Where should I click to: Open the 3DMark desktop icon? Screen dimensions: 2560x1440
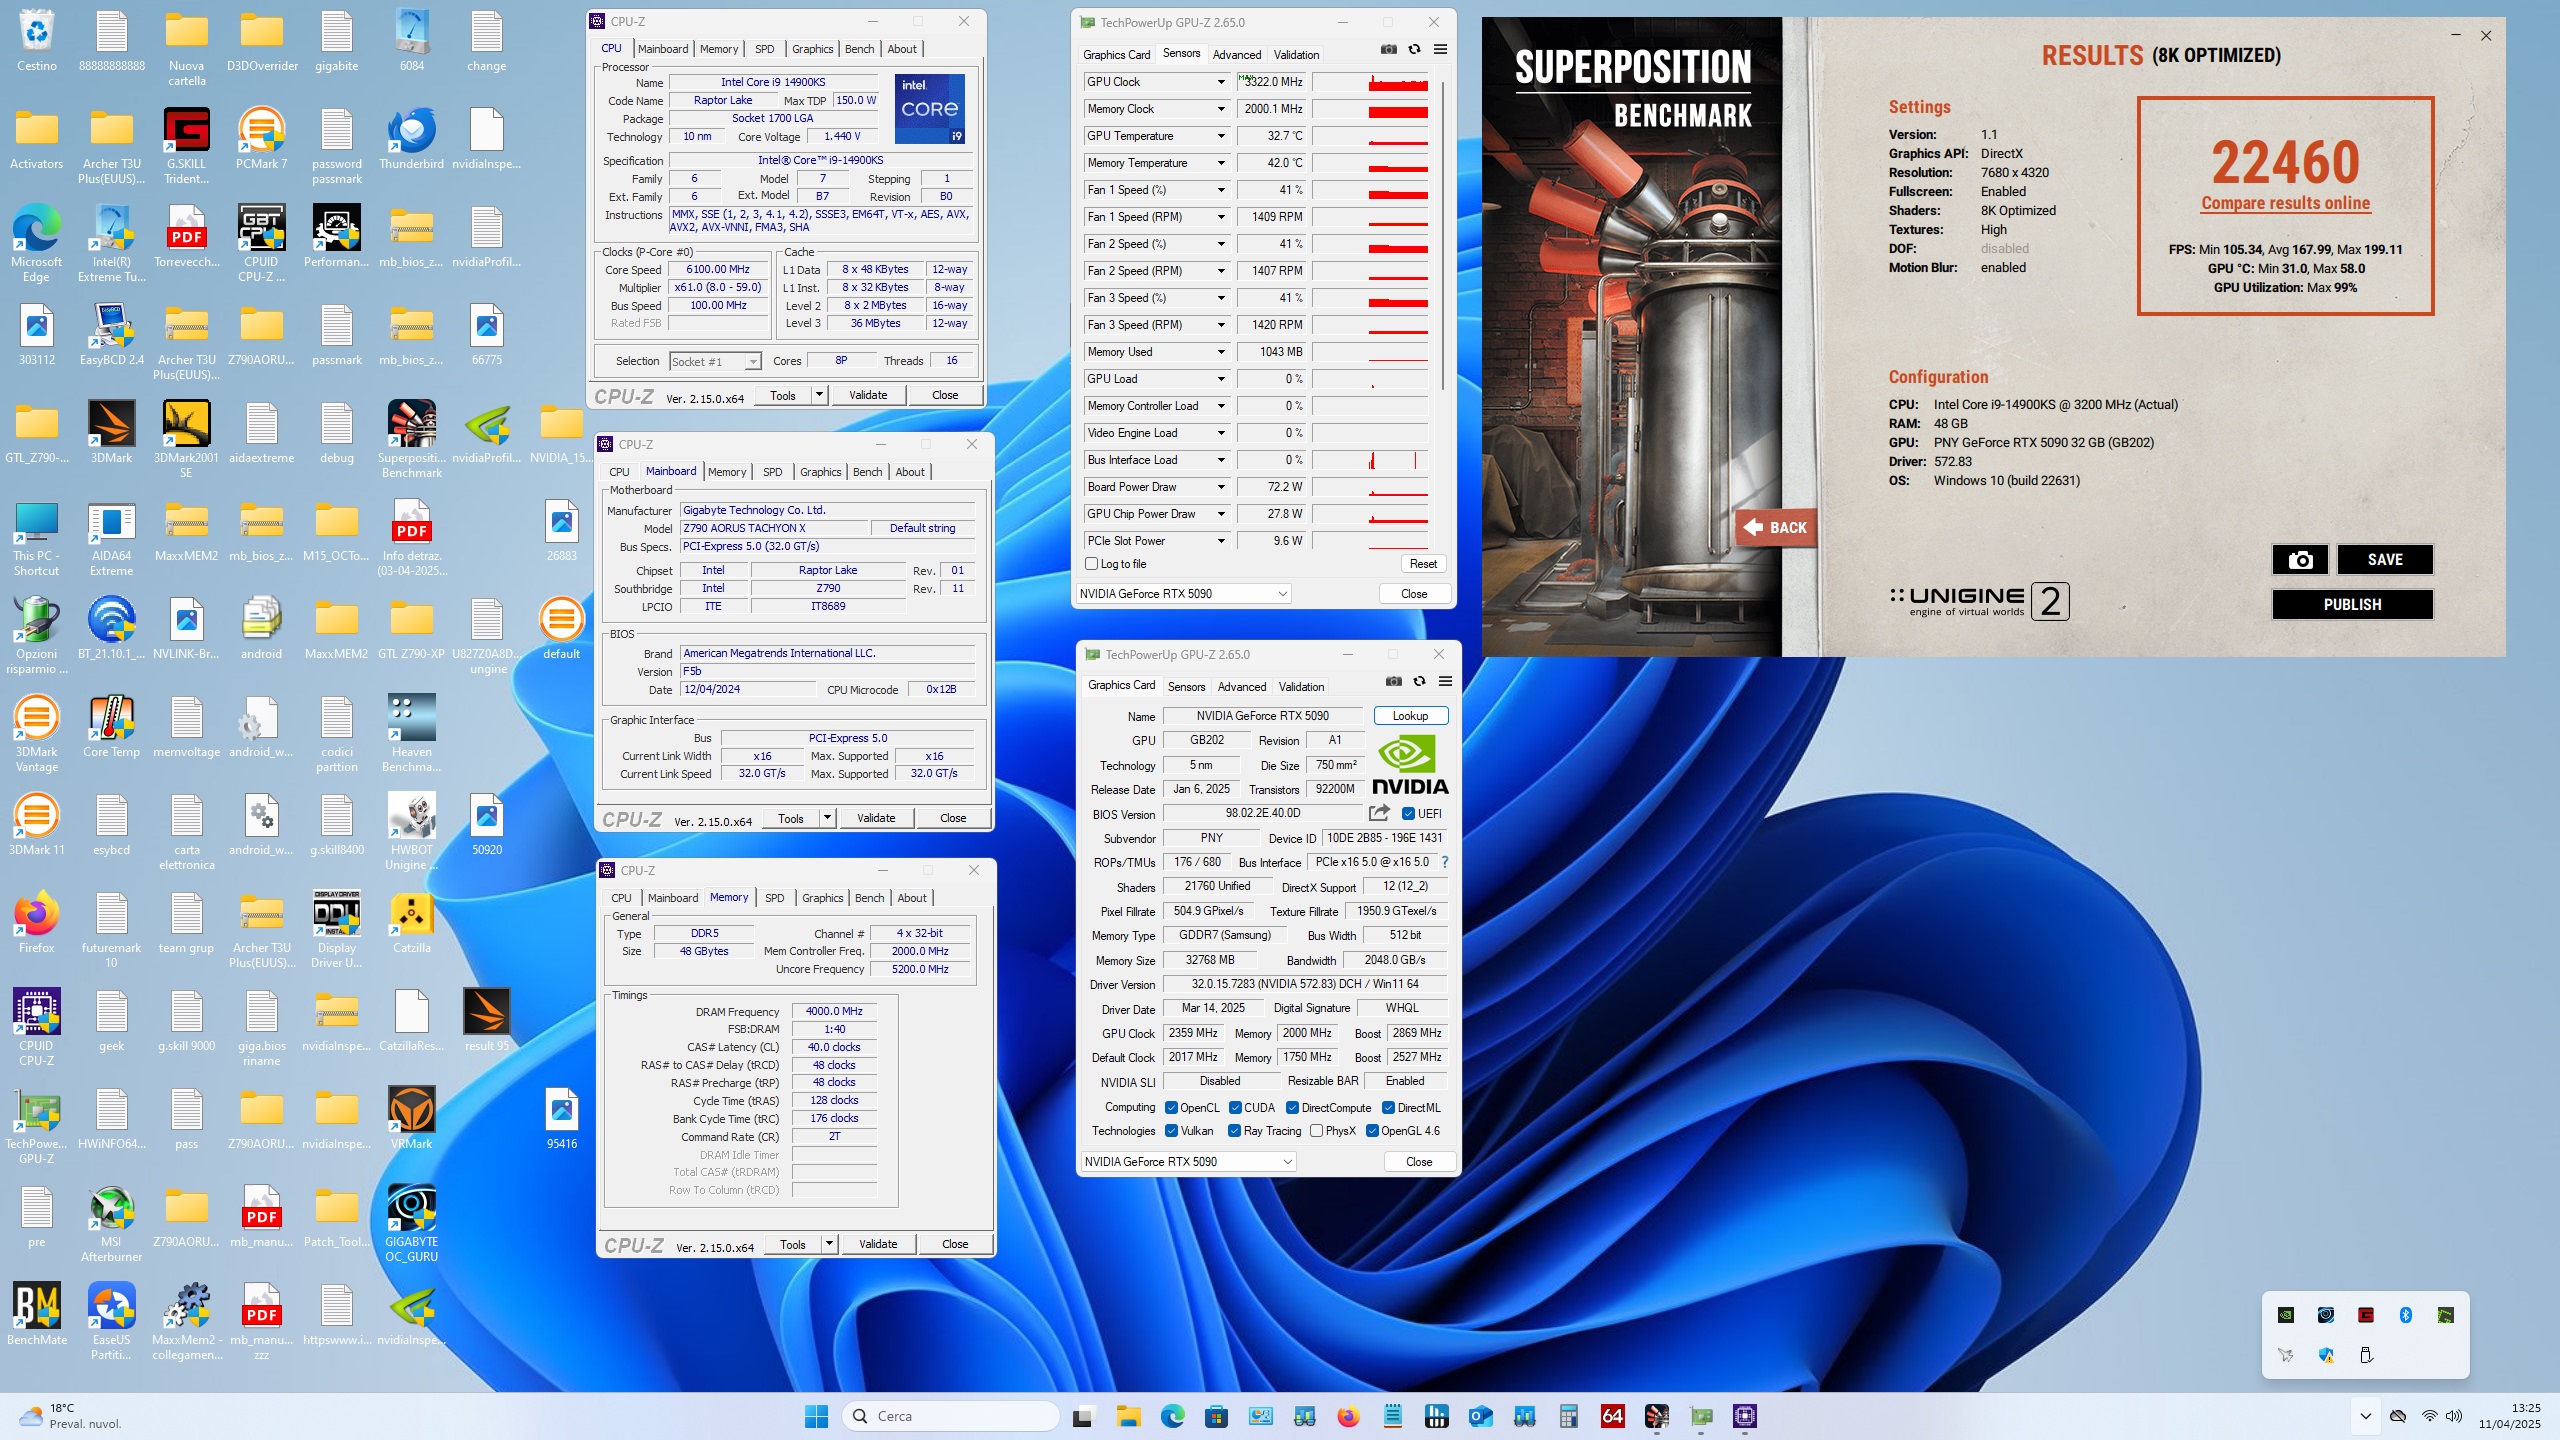click(112, 432)
